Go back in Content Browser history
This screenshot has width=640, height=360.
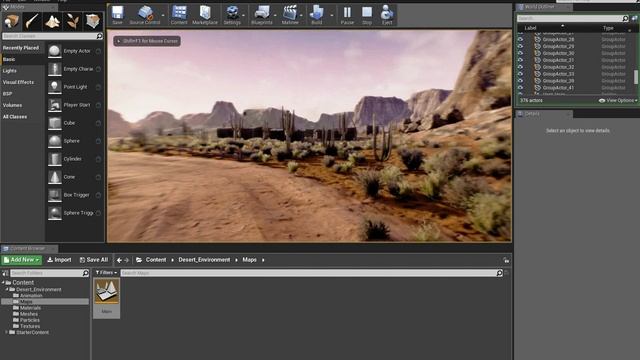pyautogui.click(x=119, y=260)
